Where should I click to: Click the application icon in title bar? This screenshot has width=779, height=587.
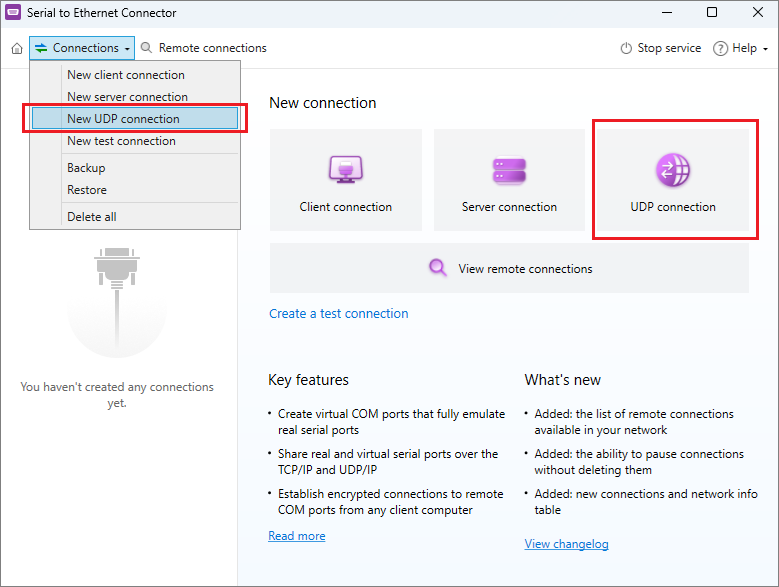coord(13,12)
